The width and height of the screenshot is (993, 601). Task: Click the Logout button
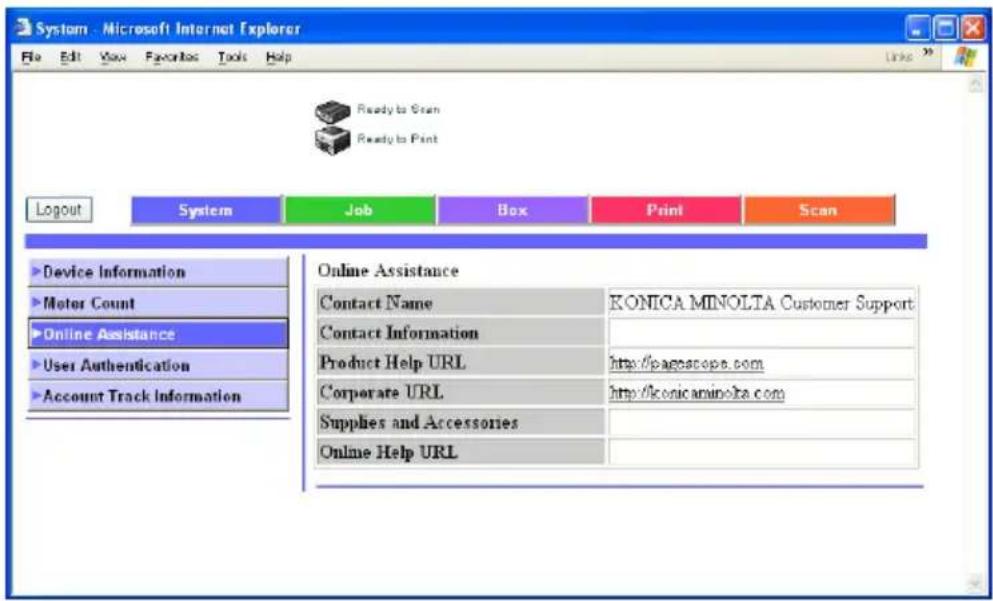pos(59,210)
